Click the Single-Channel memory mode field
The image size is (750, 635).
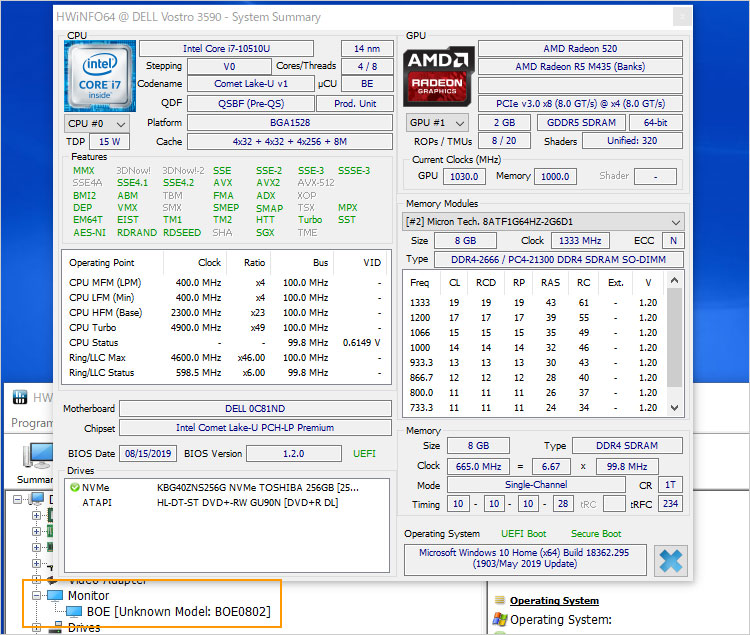[x=536, y=485]
